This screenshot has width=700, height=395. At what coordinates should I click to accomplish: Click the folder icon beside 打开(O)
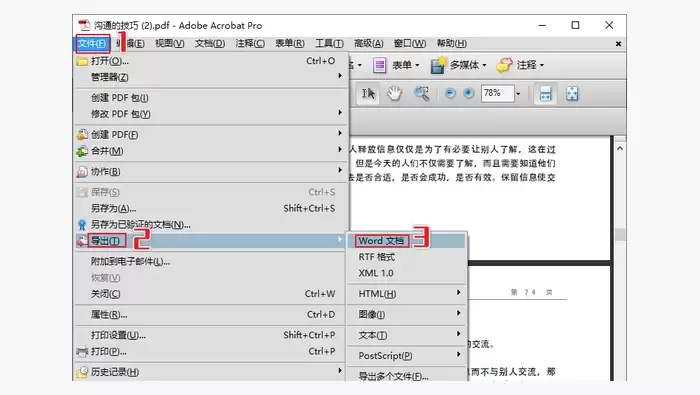coord(82,61)
